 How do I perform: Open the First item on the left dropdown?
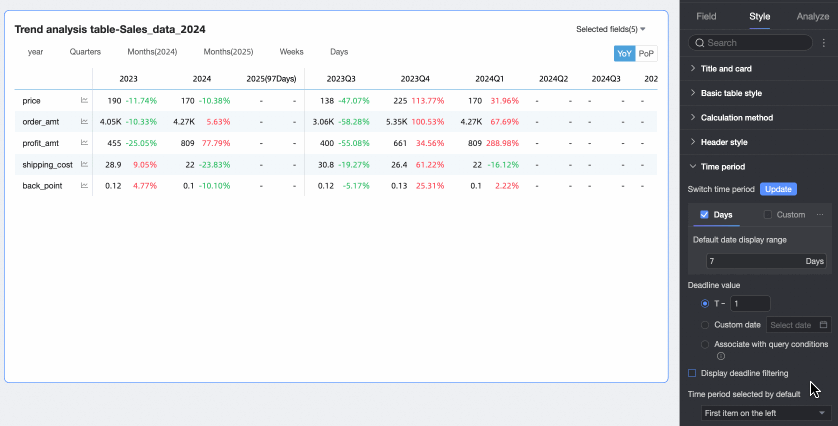(765, 413)
